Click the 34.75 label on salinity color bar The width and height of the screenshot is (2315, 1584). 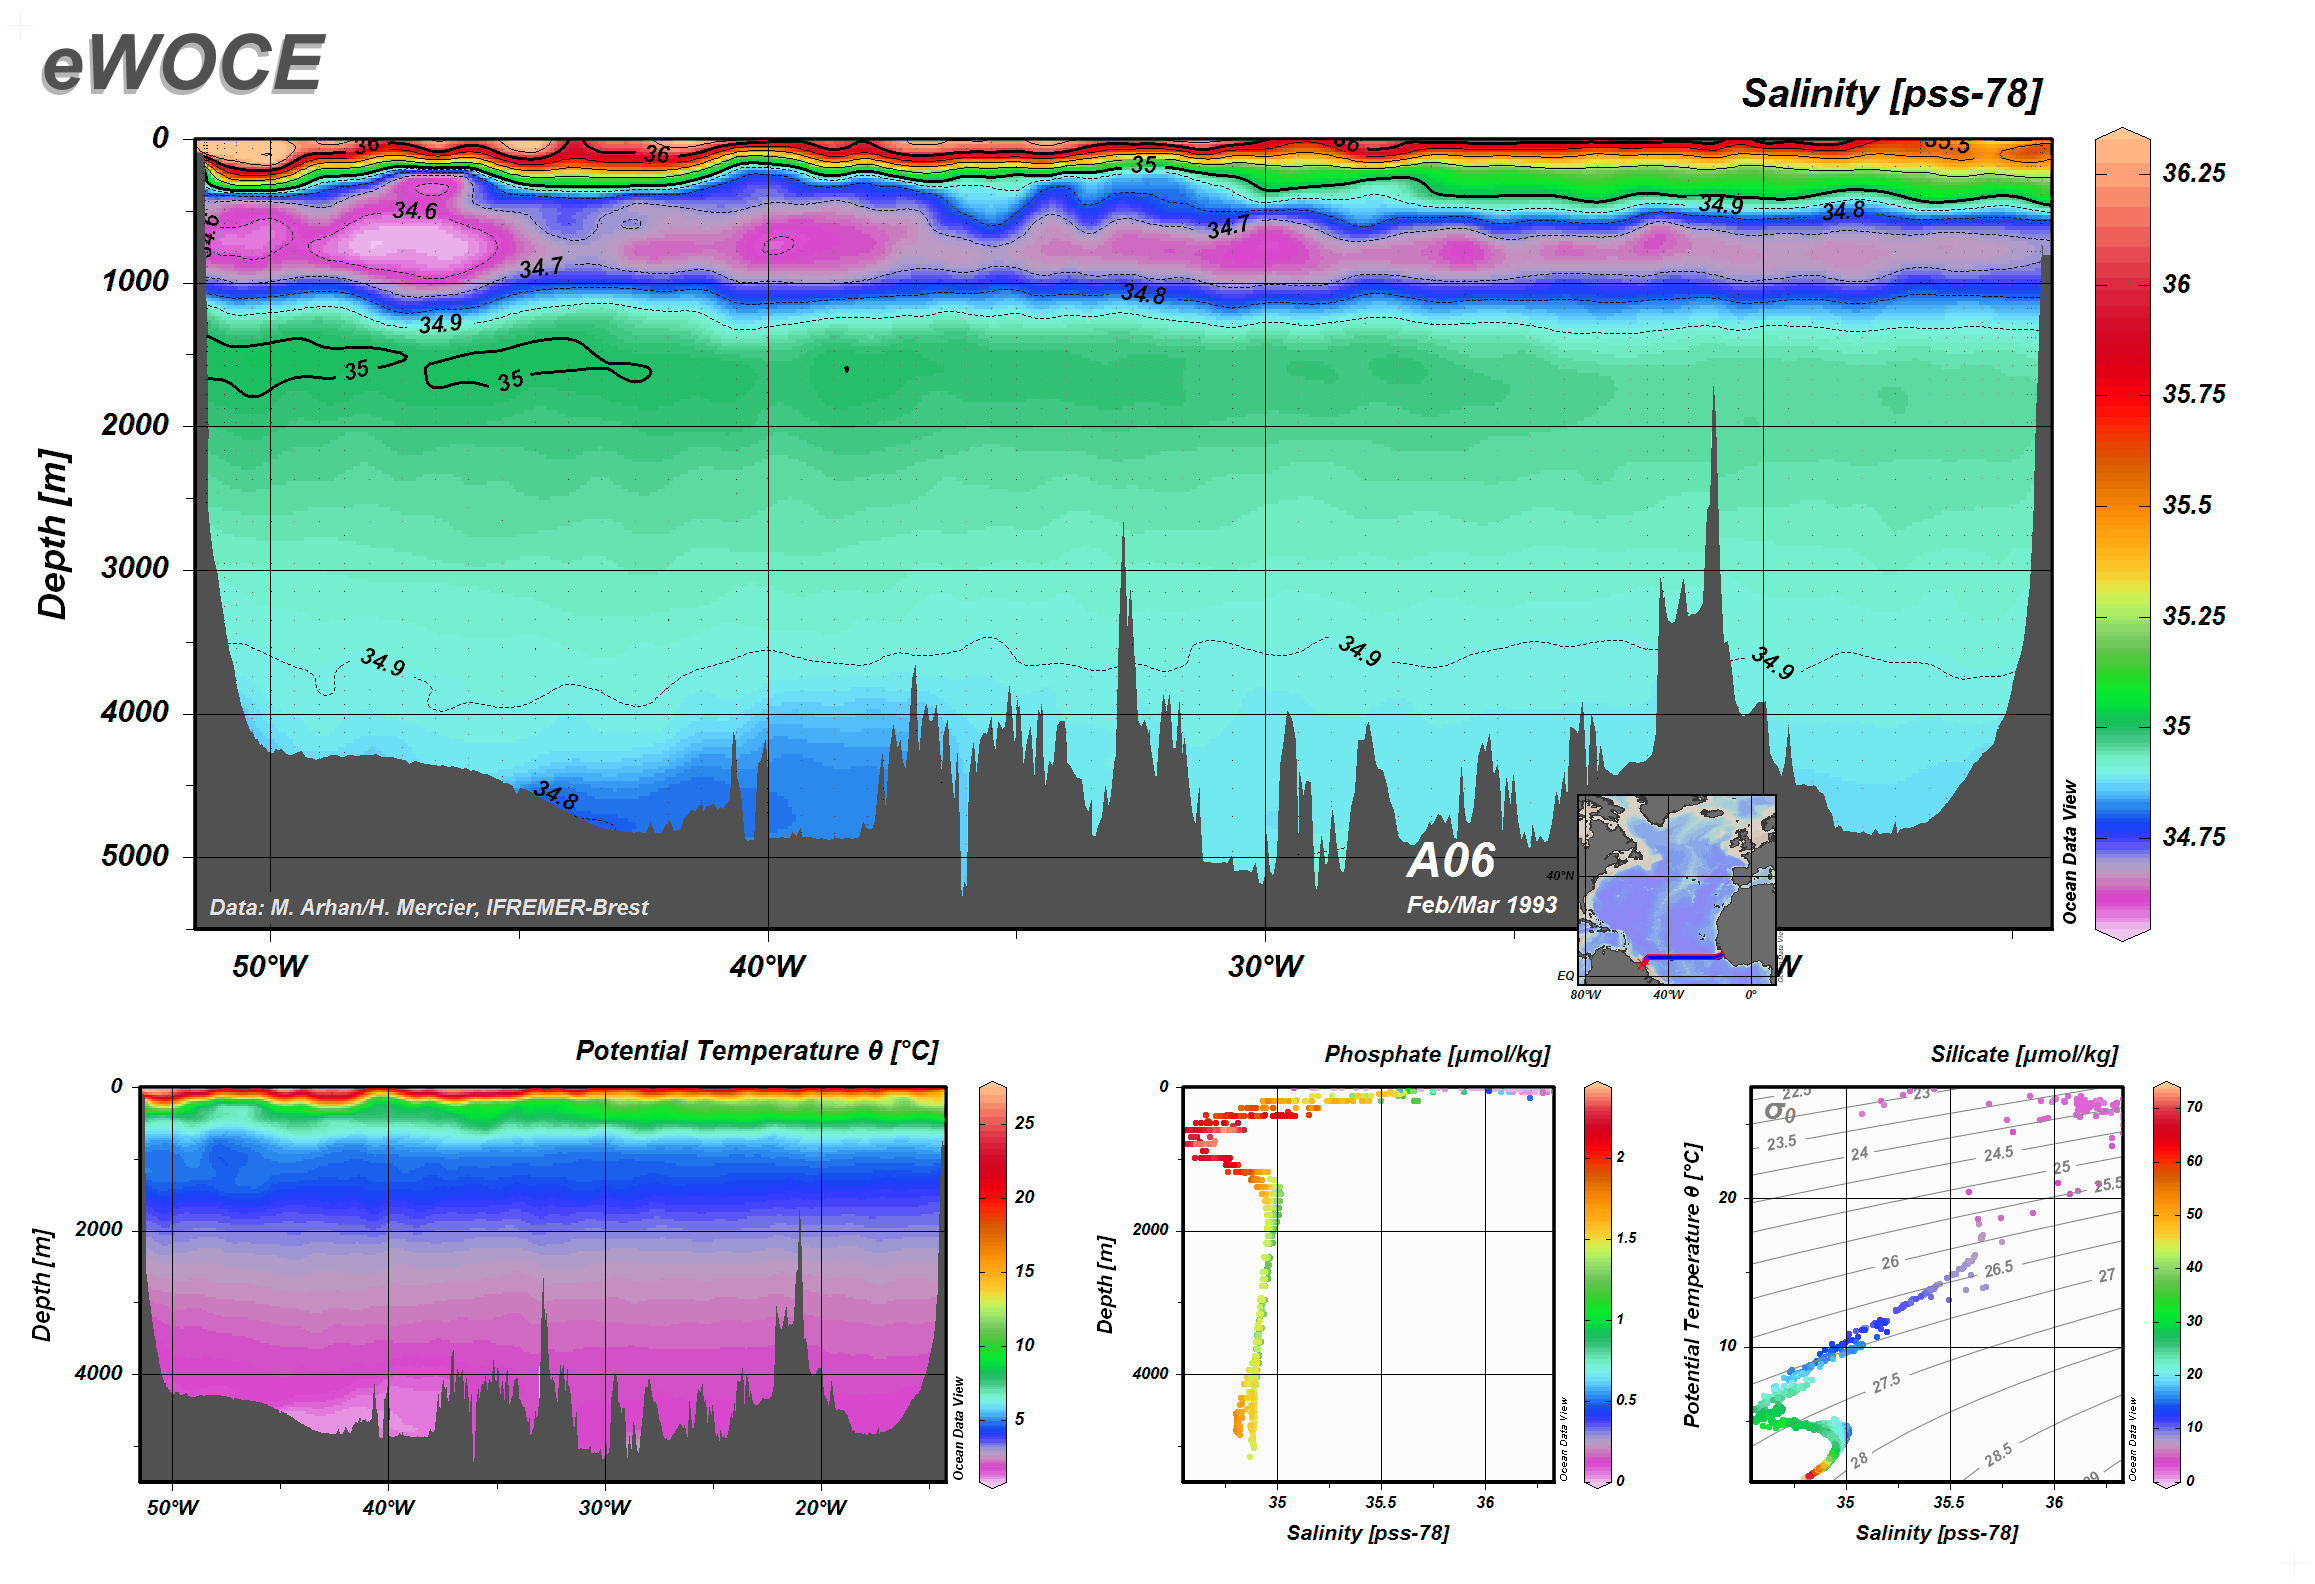pyautogui.click(x=2193, y=837)
